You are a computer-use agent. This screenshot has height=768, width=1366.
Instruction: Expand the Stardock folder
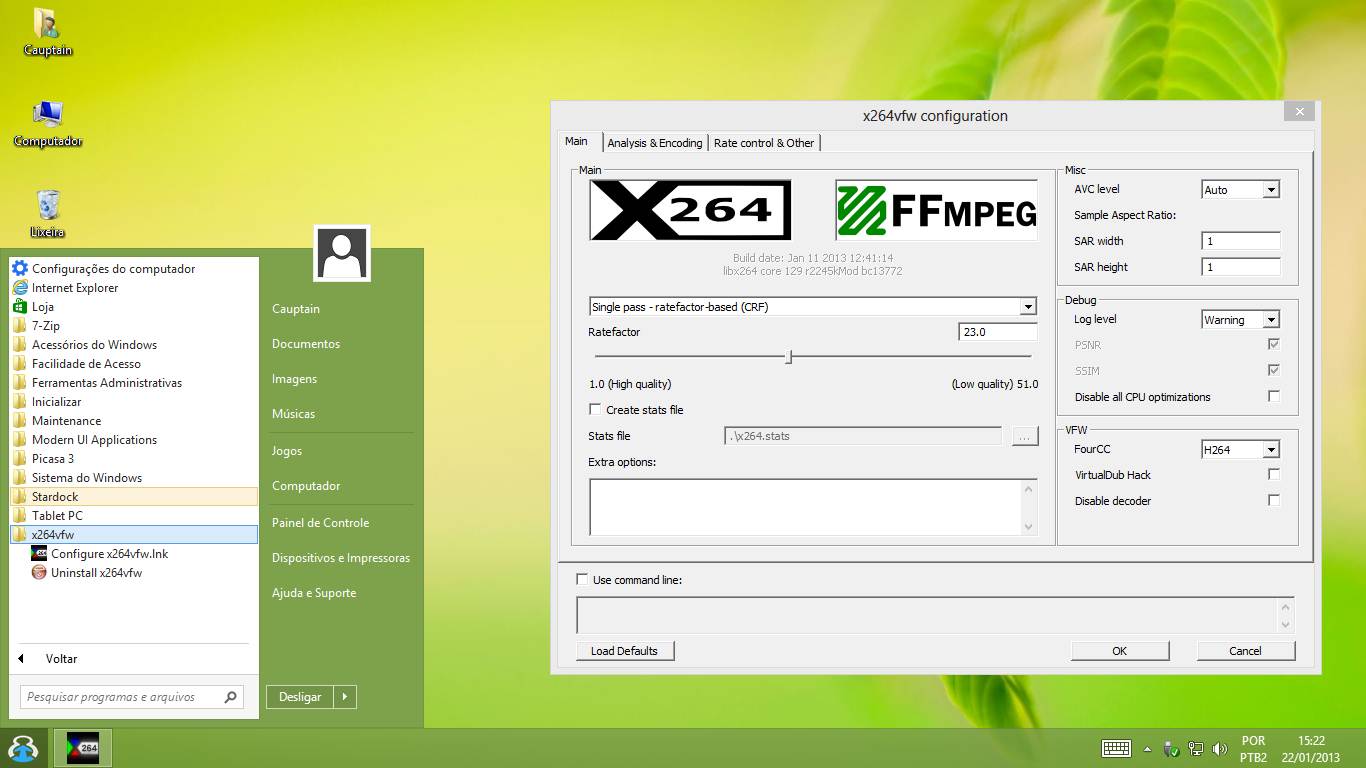[x=134, y=497]
